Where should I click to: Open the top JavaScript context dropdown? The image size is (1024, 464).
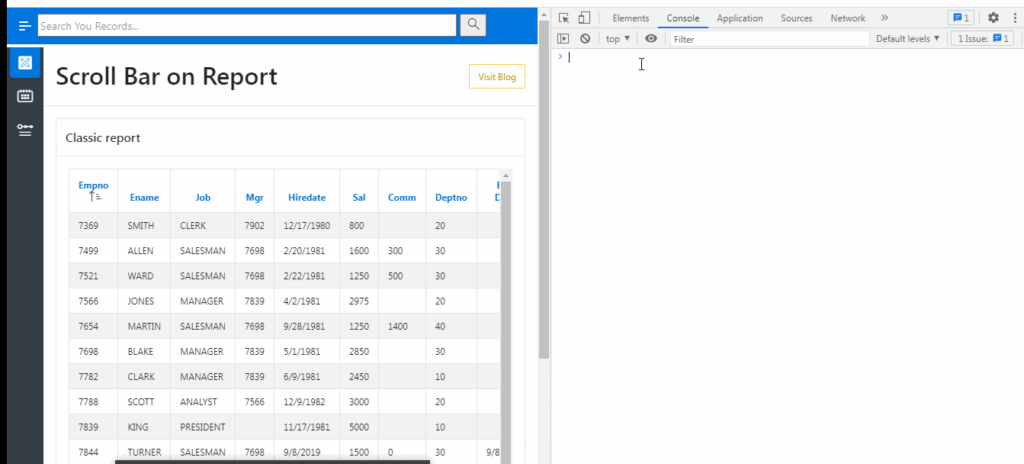pyautogui.click(x=618, y=39)
